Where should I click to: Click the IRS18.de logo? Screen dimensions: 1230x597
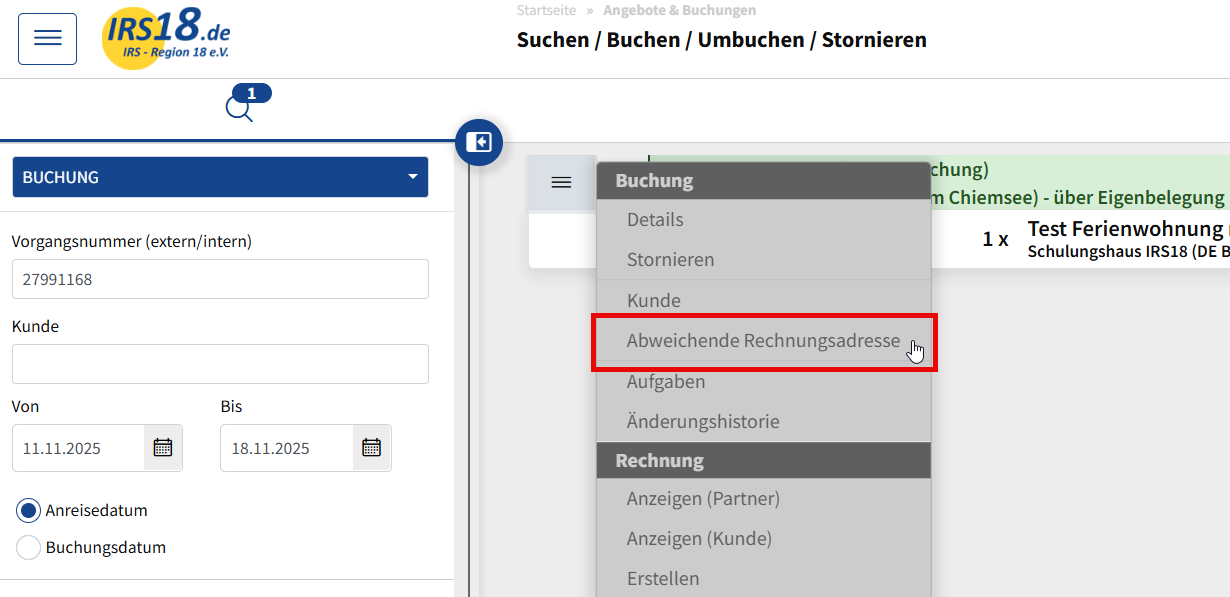(166, 39)
